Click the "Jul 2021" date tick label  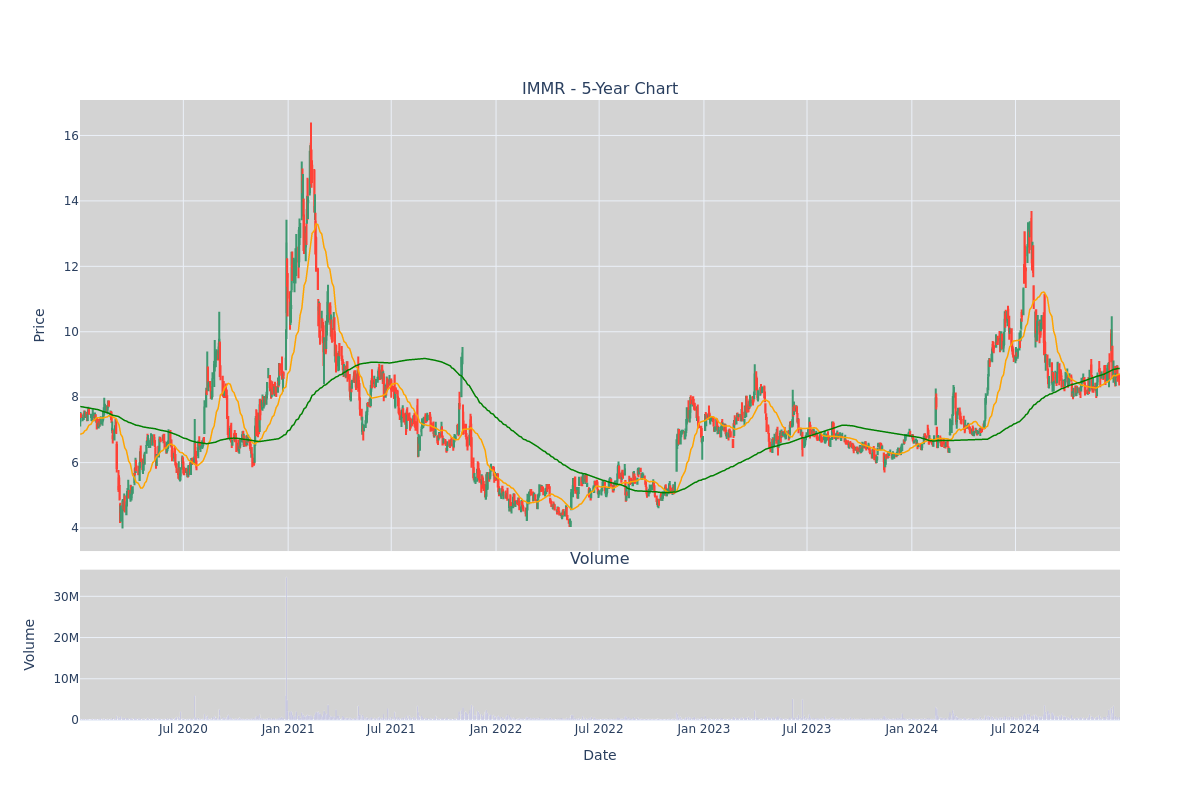click(x=391, y=729)
